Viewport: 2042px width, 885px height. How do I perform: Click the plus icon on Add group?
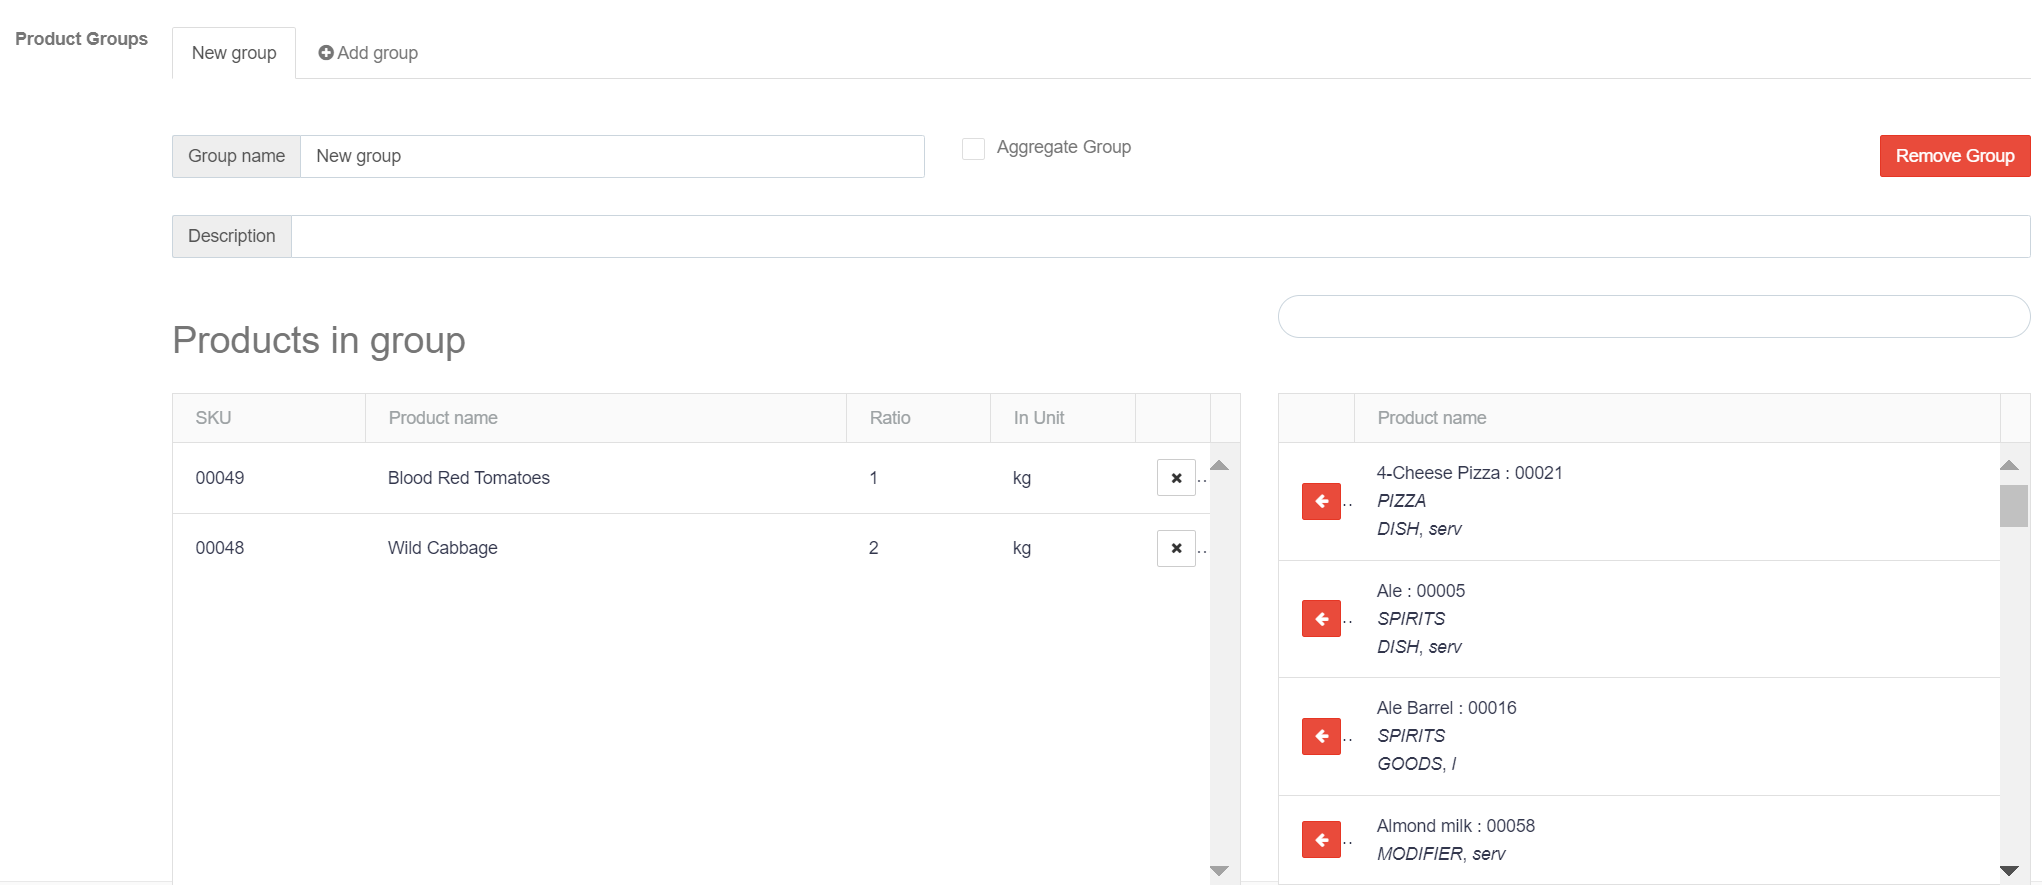pyautogui.click(x=326, y=53)
